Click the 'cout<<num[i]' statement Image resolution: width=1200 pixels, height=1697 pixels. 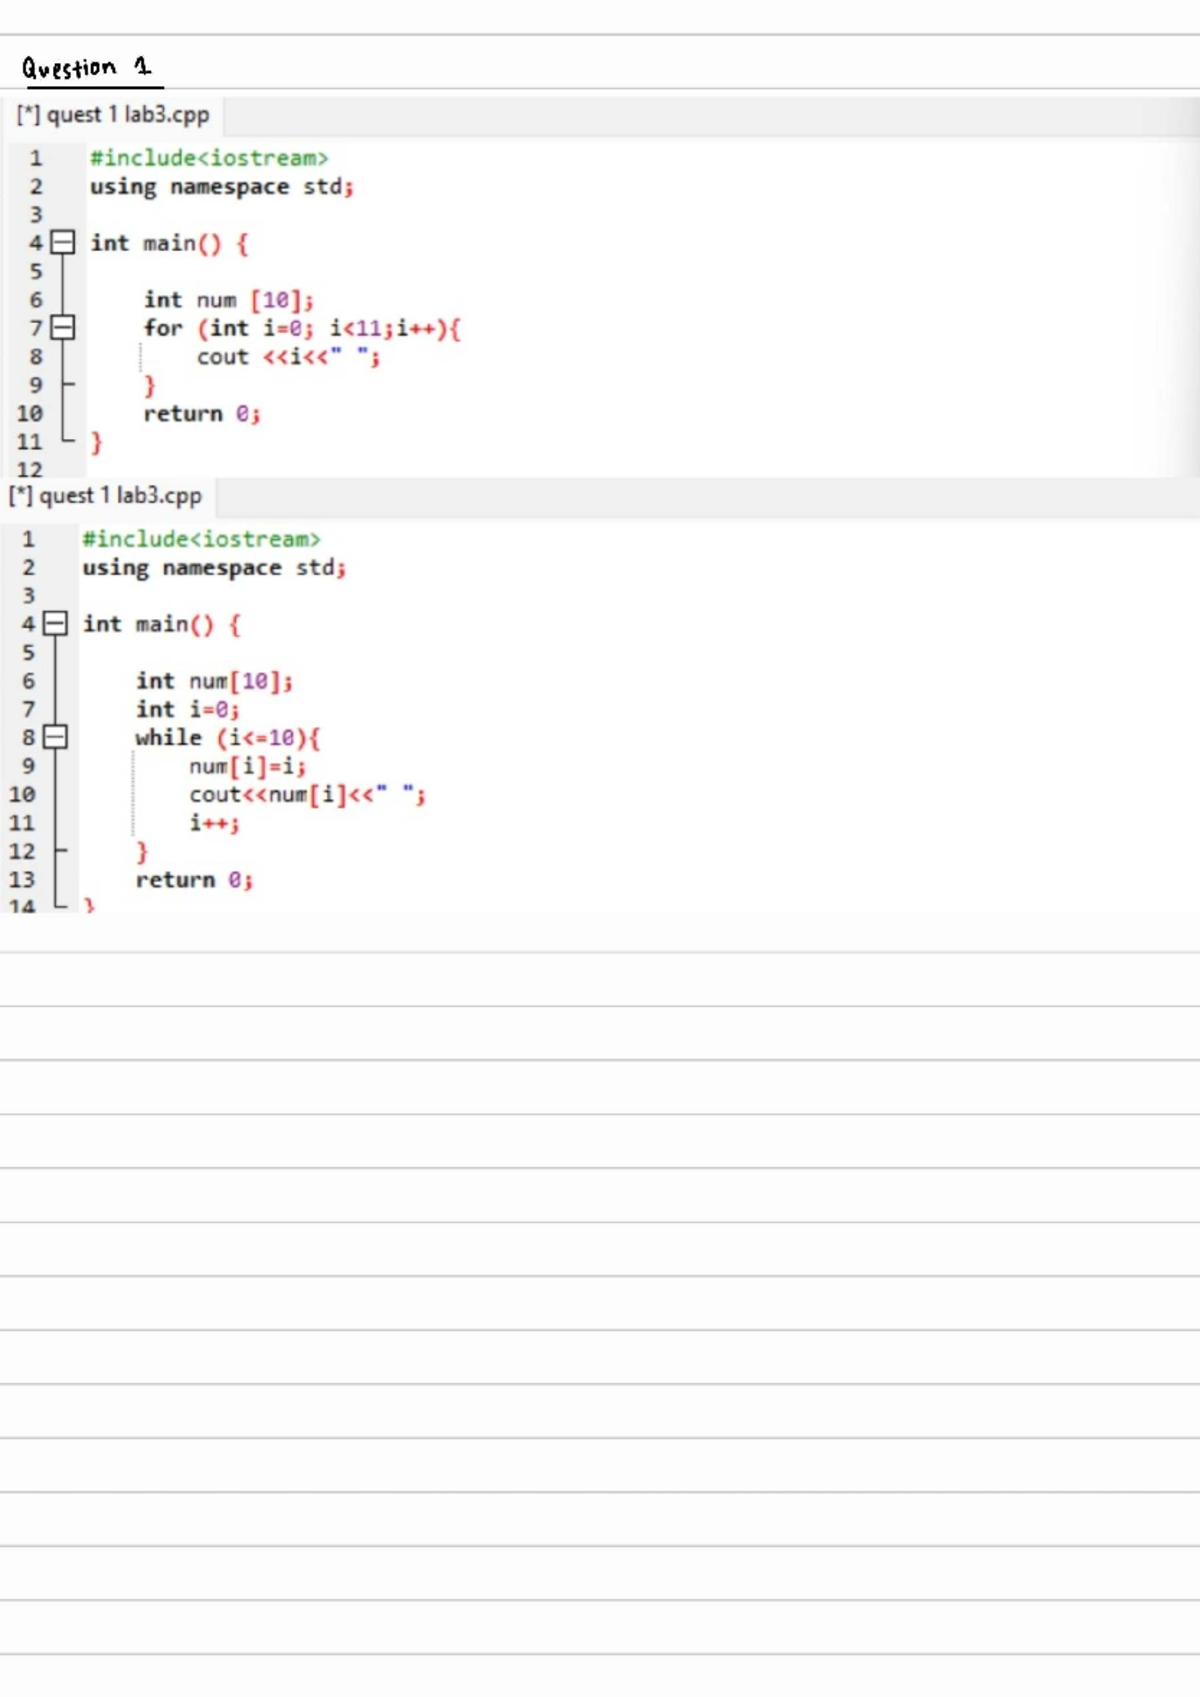coord(305,795)
